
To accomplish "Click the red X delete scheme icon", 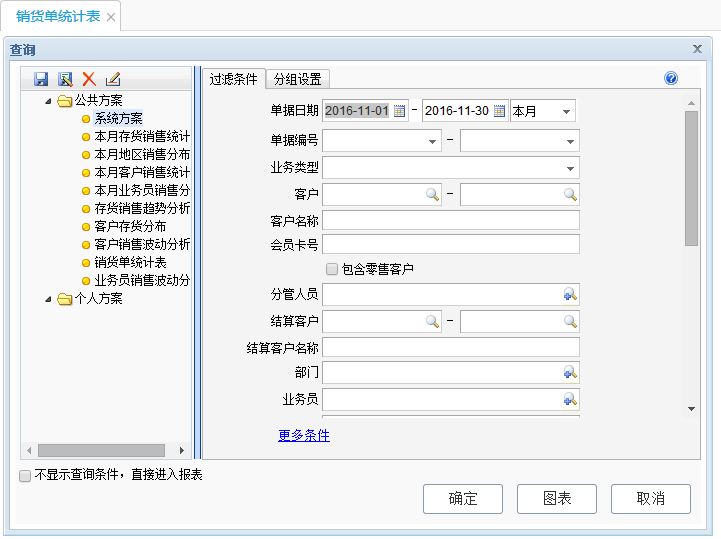I will [89, 79].
